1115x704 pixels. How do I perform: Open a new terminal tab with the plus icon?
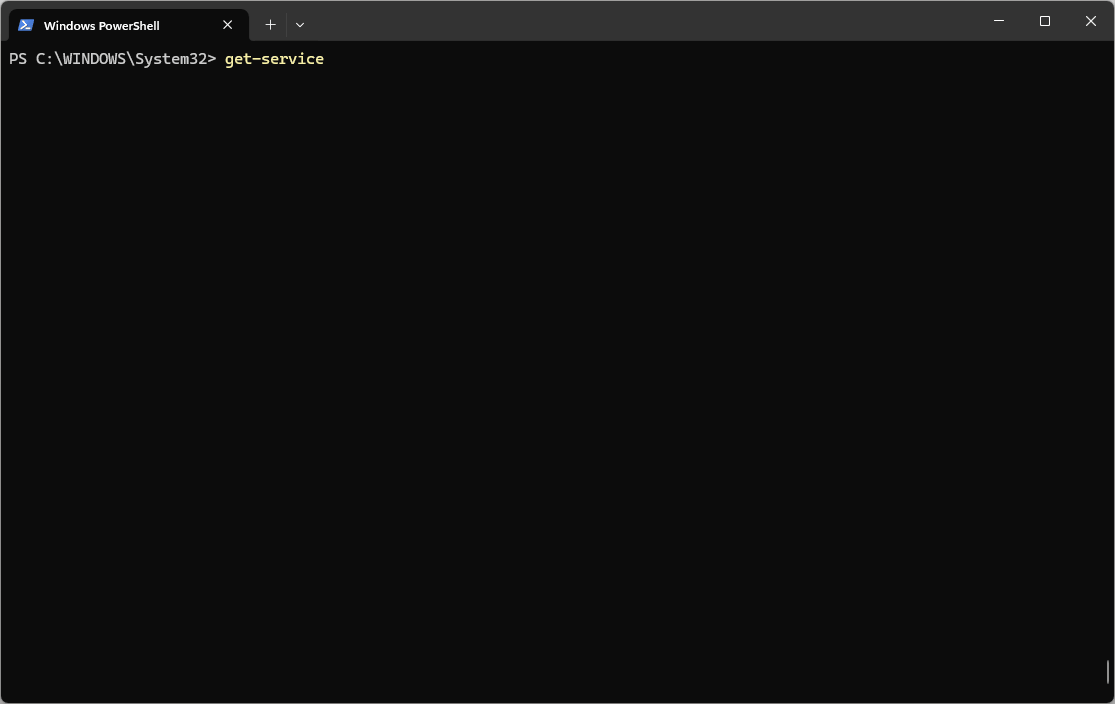(x=270, y=24)
